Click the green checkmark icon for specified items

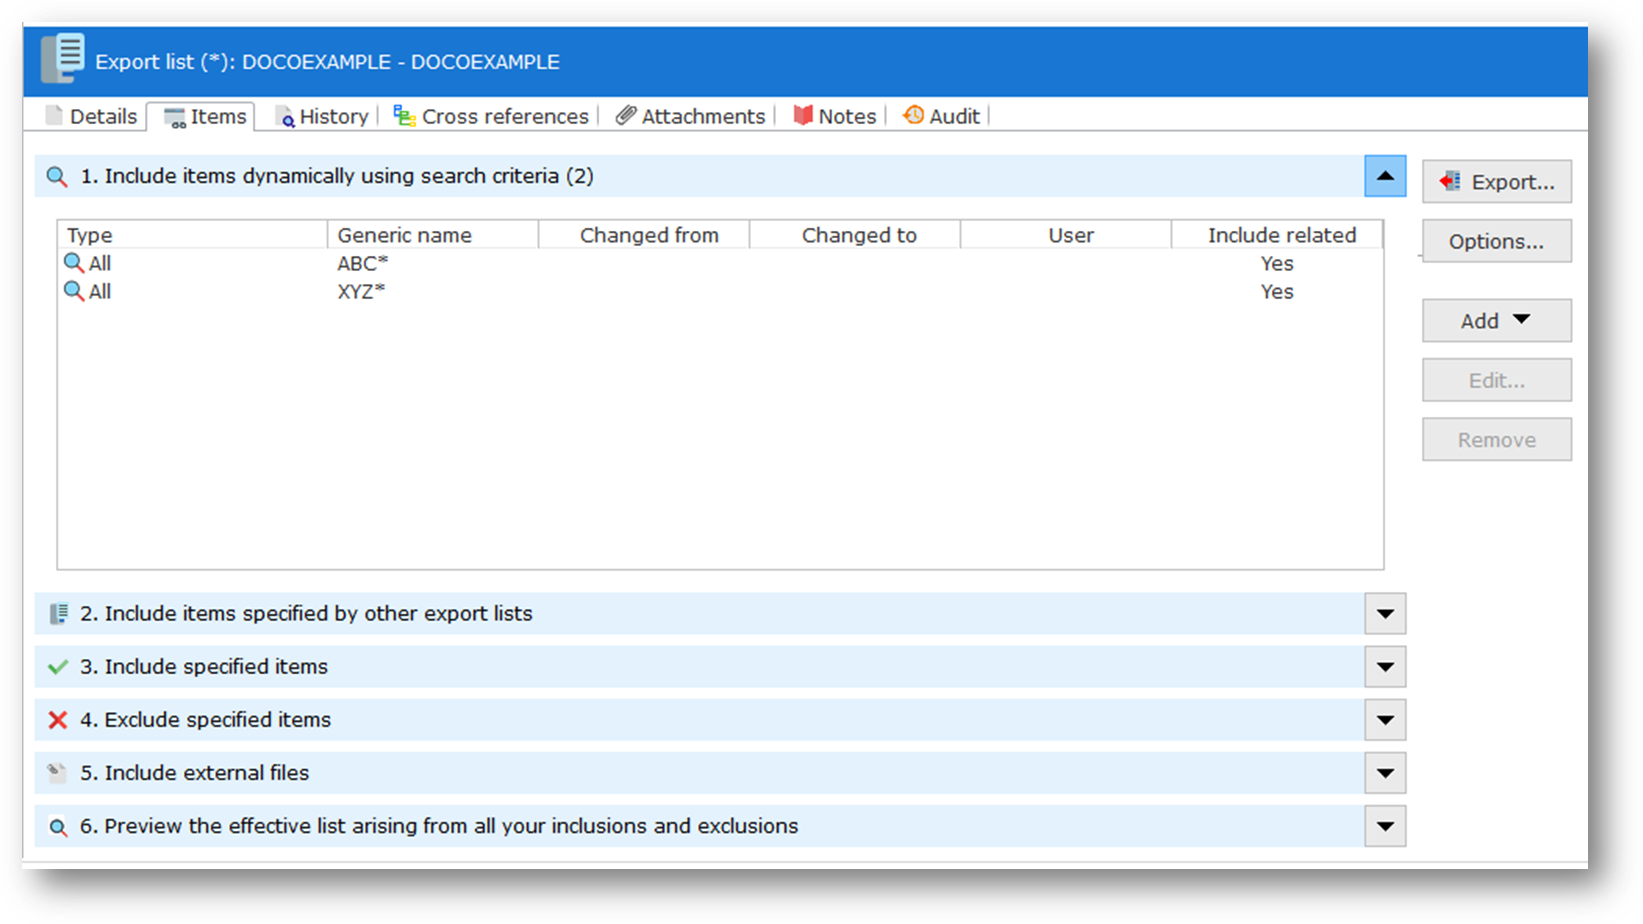pos(58,667)
